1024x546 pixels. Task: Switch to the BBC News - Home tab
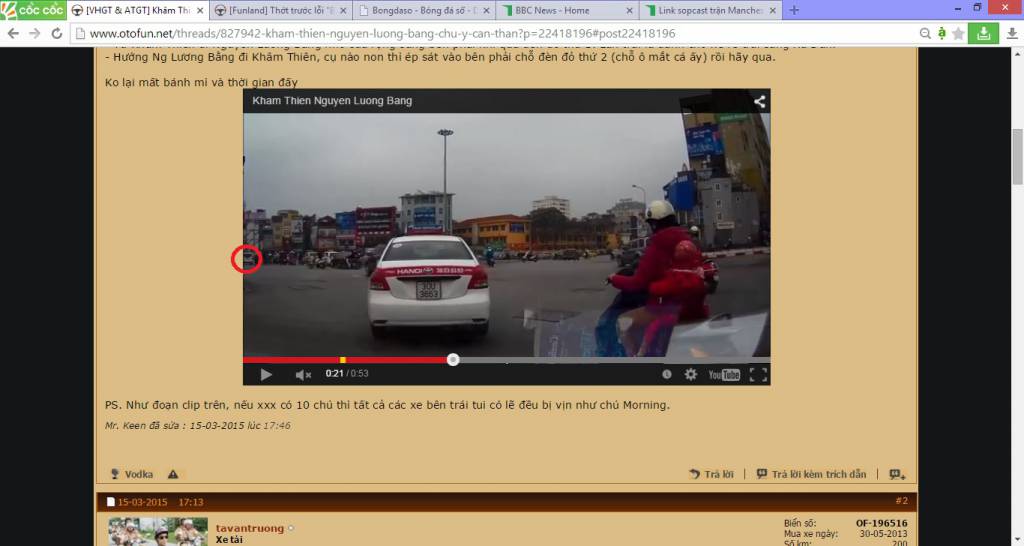(x=567, y=10)
